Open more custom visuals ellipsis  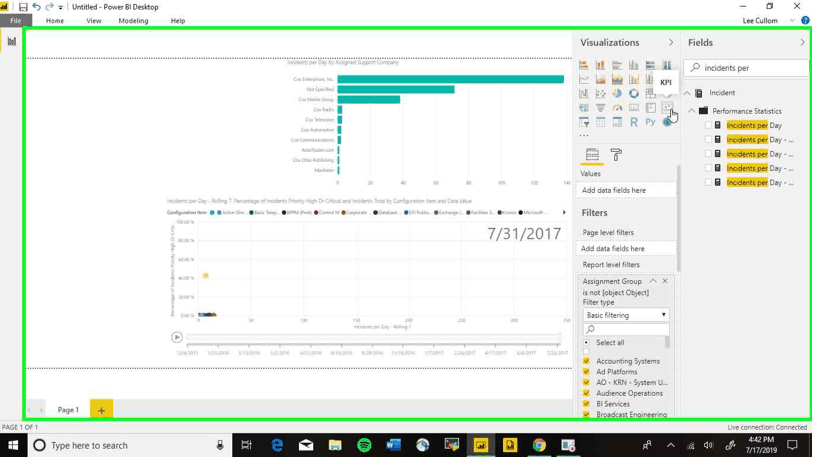click(584, 136)
